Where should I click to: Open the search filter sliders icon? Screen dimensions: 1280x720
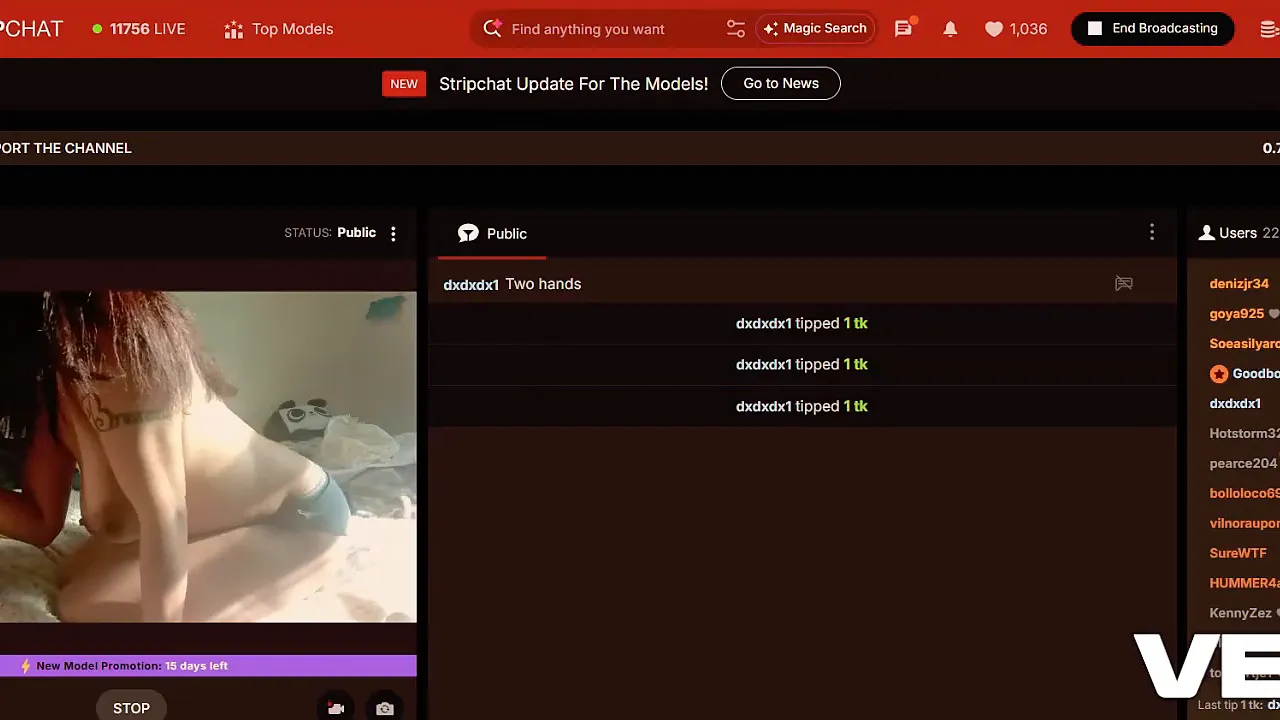pyautogui.click(x=736, y=29)
